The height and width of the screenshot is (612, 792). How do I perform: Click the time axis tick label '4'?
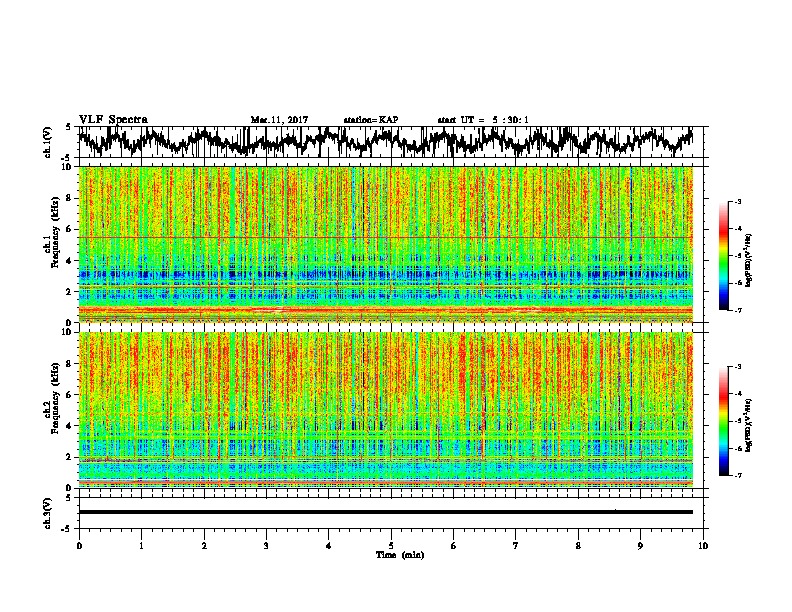pyautogui.click(x=329, y=546)
